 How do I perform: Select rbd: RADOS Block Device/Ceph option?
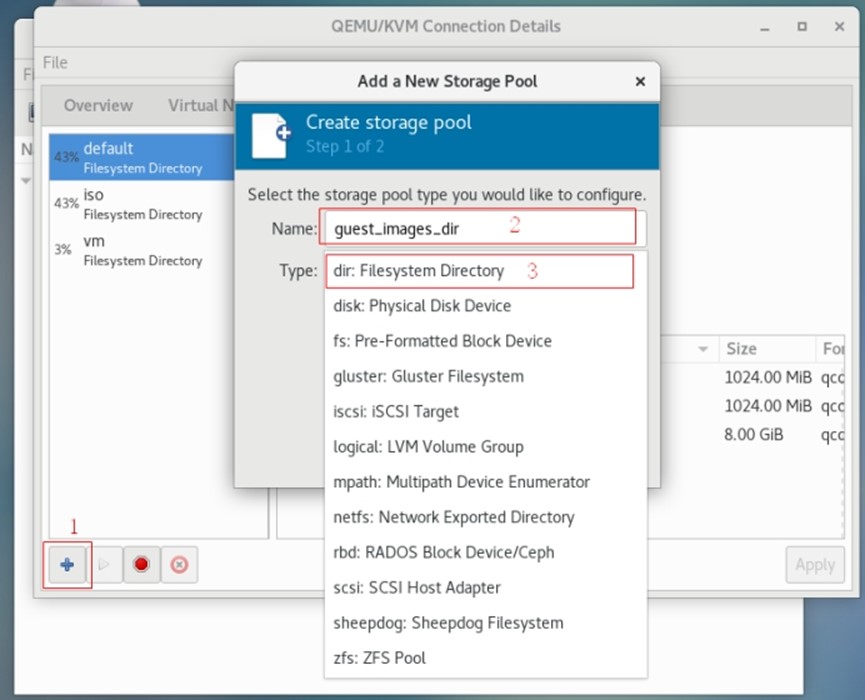coord(485,552)
